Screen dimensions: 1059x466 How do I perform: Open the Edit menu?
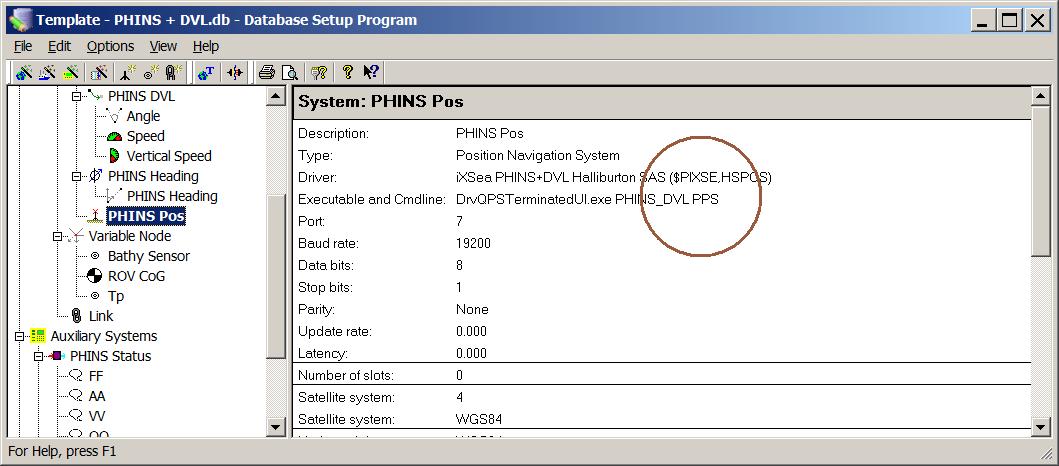click(x=59, y=46)
